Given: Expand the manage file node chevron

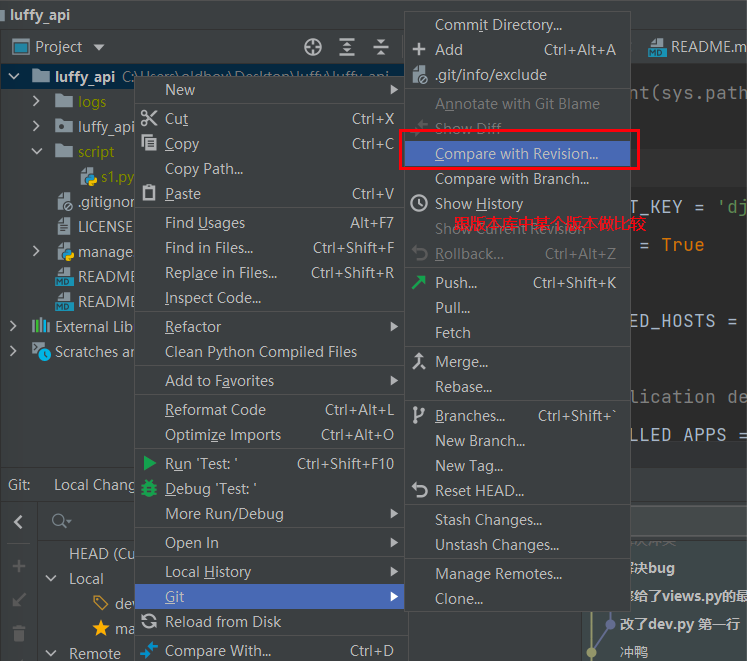Looking at the screenshot, I should click(x=36, y=252).
